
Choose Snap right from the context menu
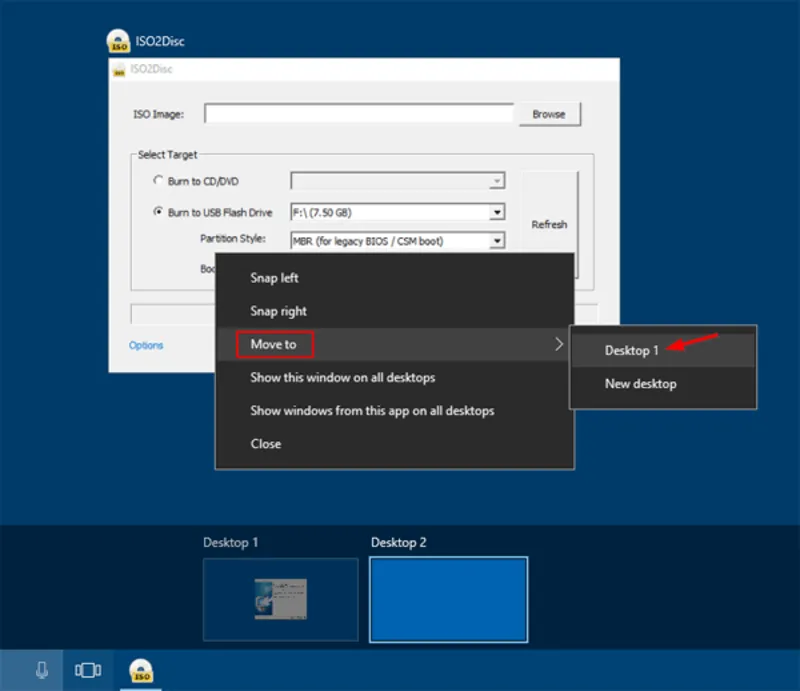tap(278, 311)
